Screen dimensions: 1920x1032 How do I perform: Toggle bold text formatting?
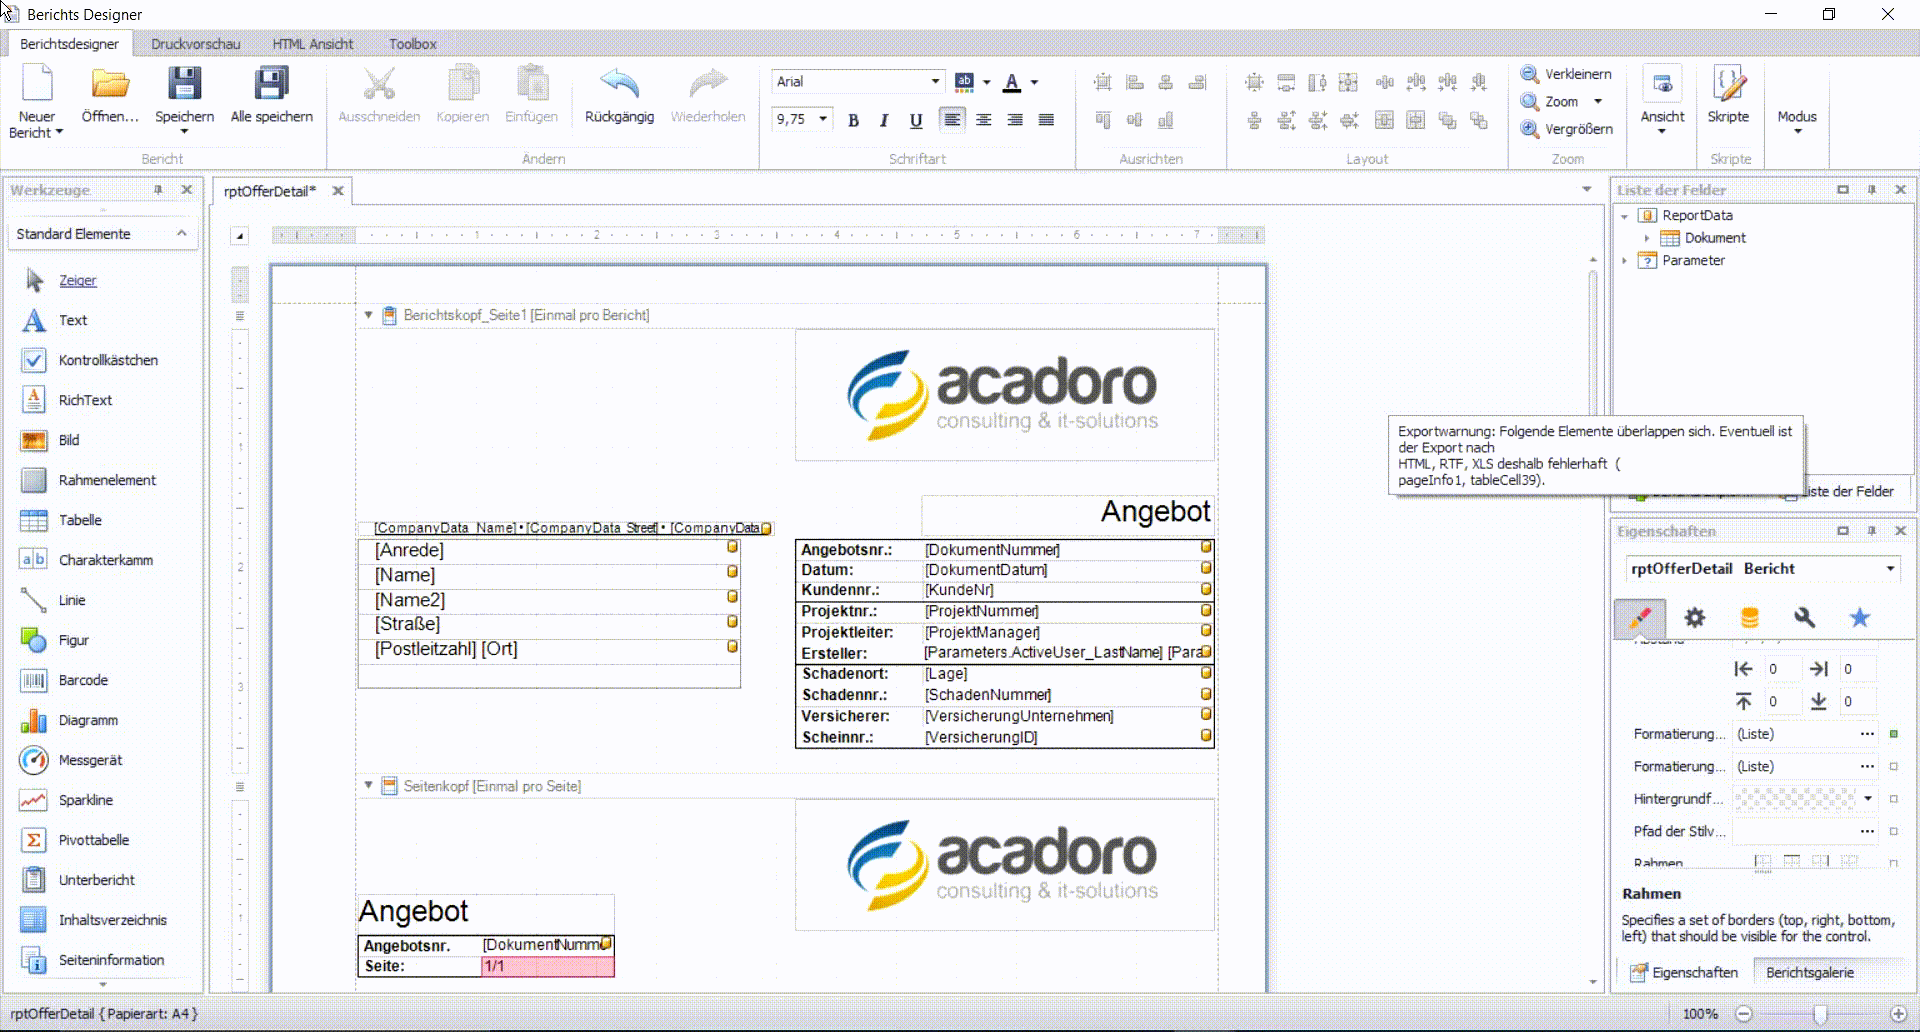click(853, 121)
